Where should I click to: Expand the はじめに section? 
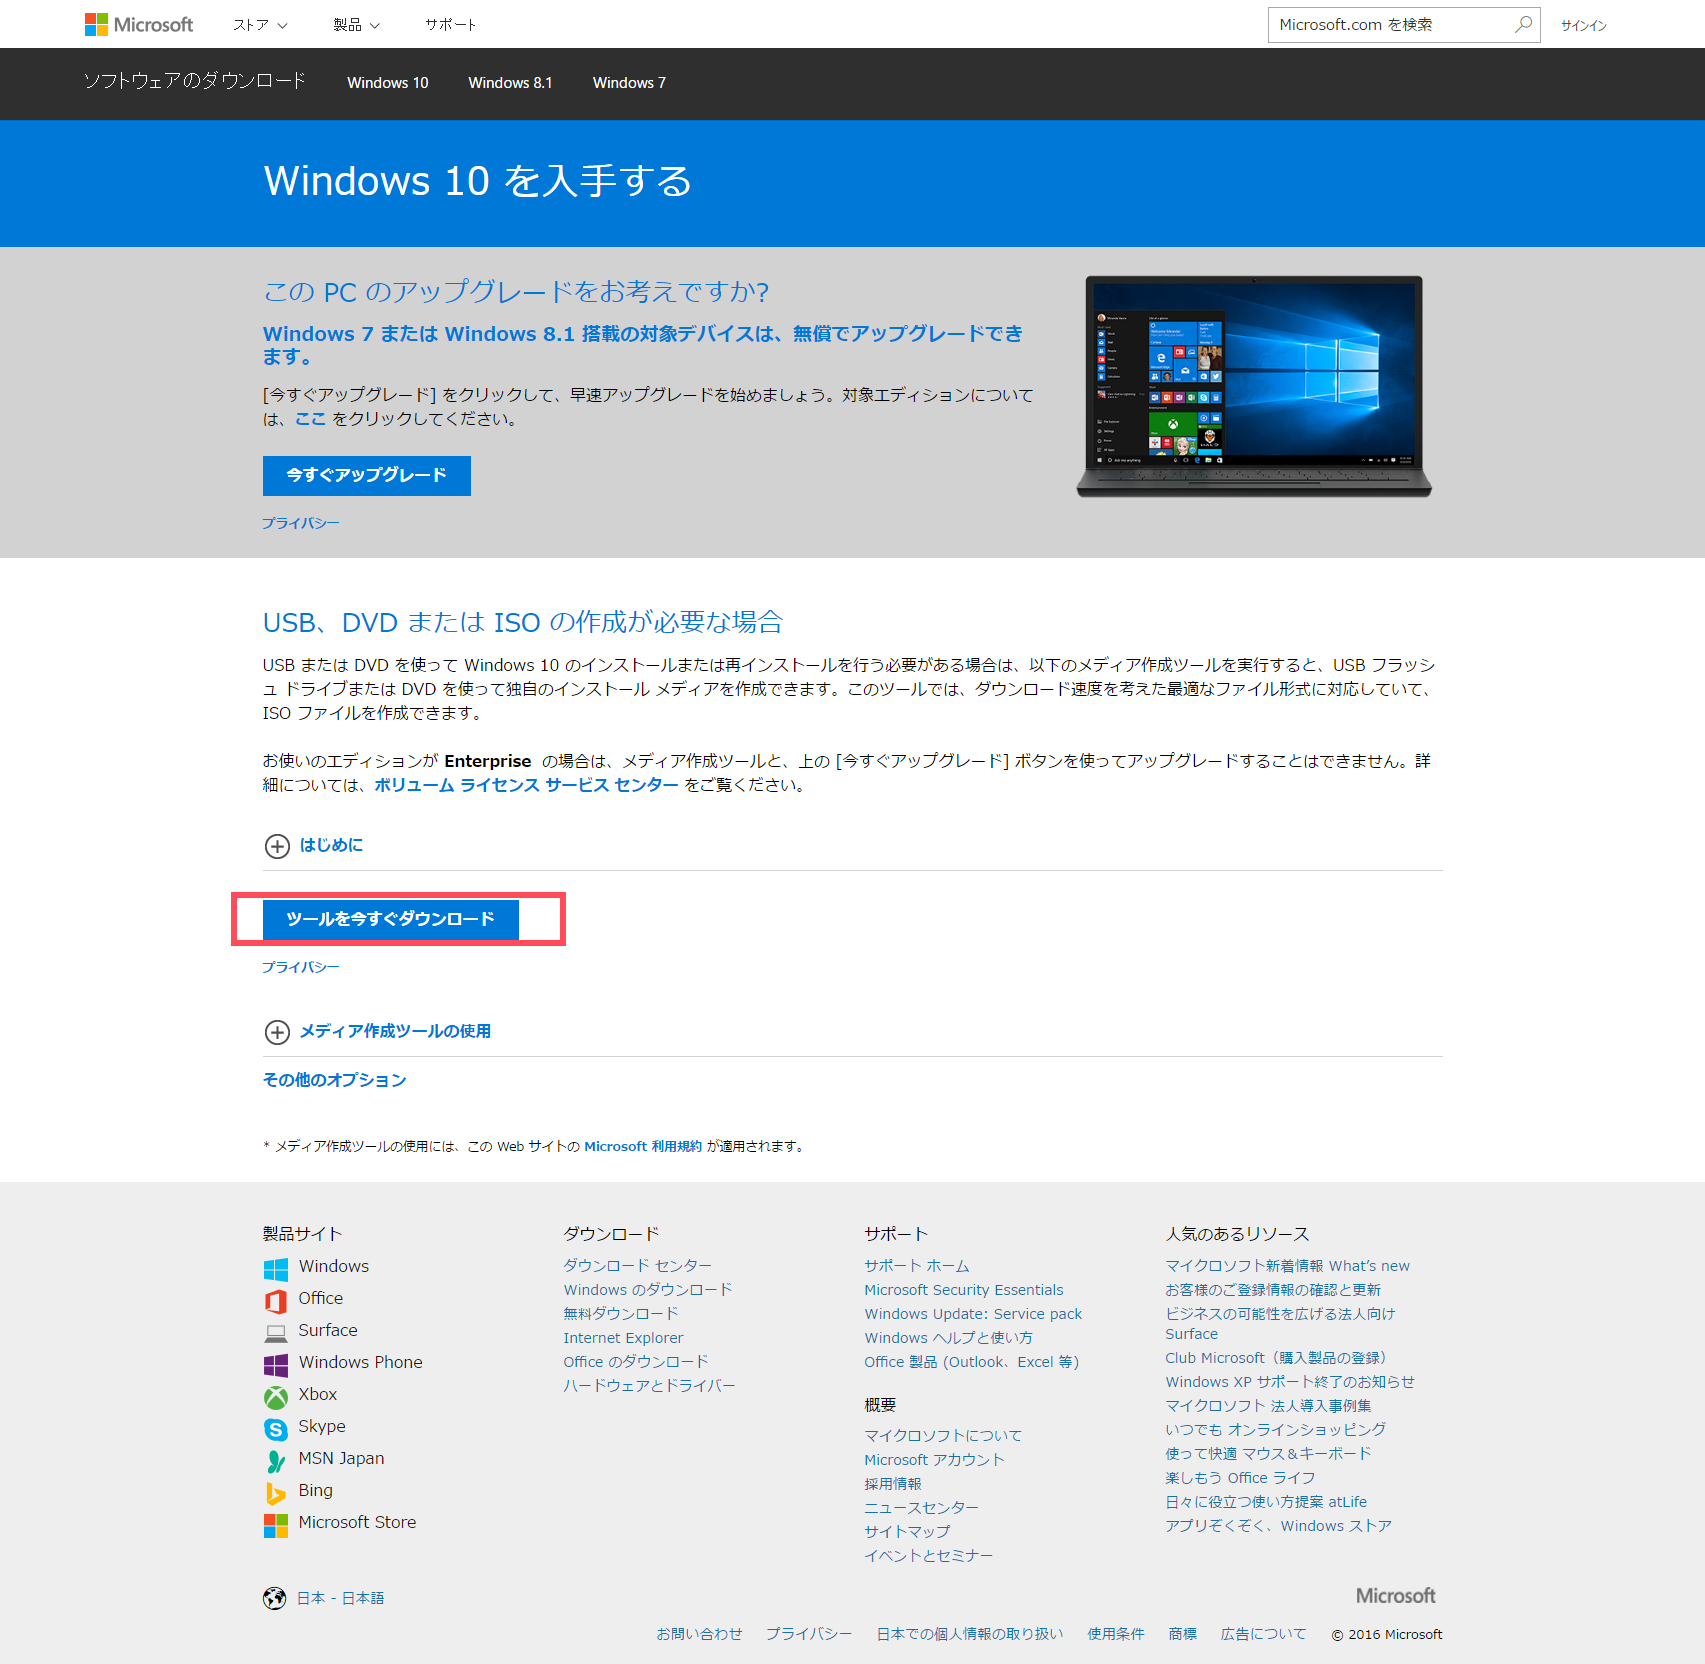pyautogui.click(x=277, y=846)
